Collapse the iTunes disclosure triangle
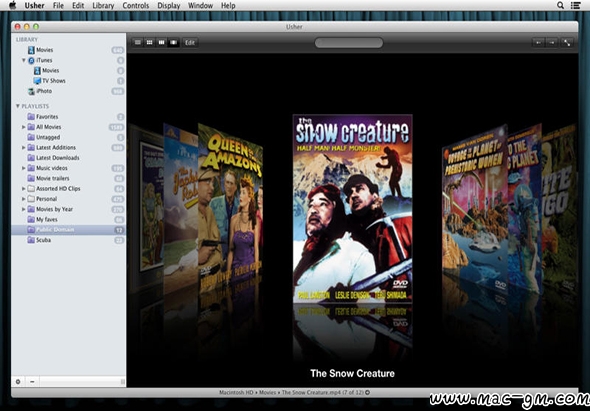590x411 pixels. [x=24, y=60]
